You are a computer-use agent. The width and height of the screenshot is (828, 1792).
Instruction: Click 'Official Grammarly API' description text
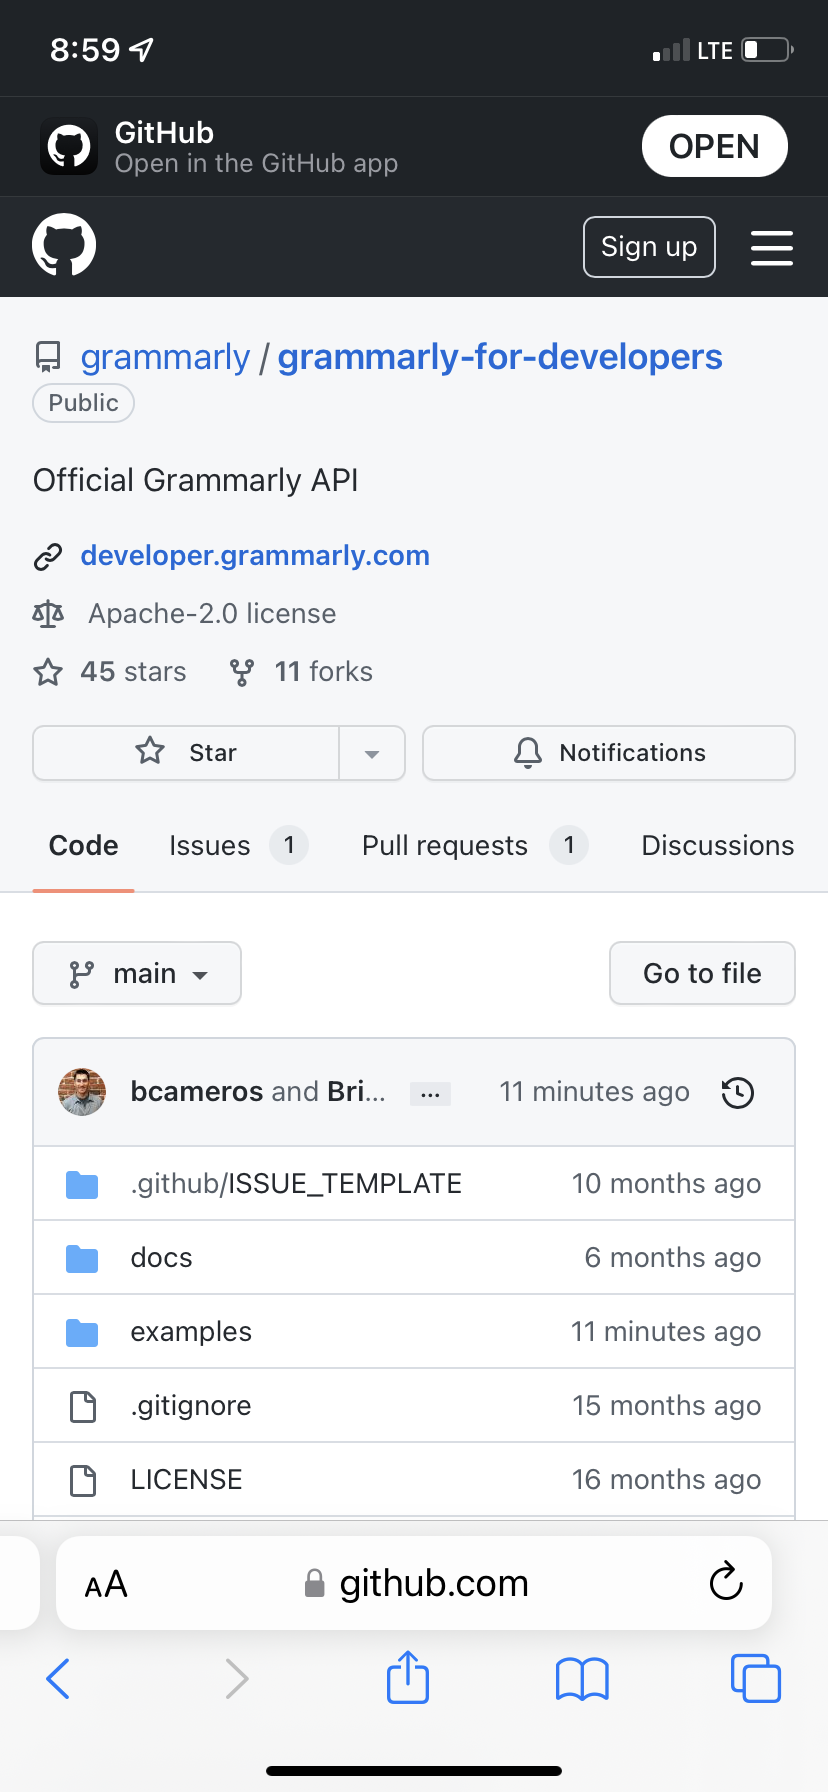196,481
